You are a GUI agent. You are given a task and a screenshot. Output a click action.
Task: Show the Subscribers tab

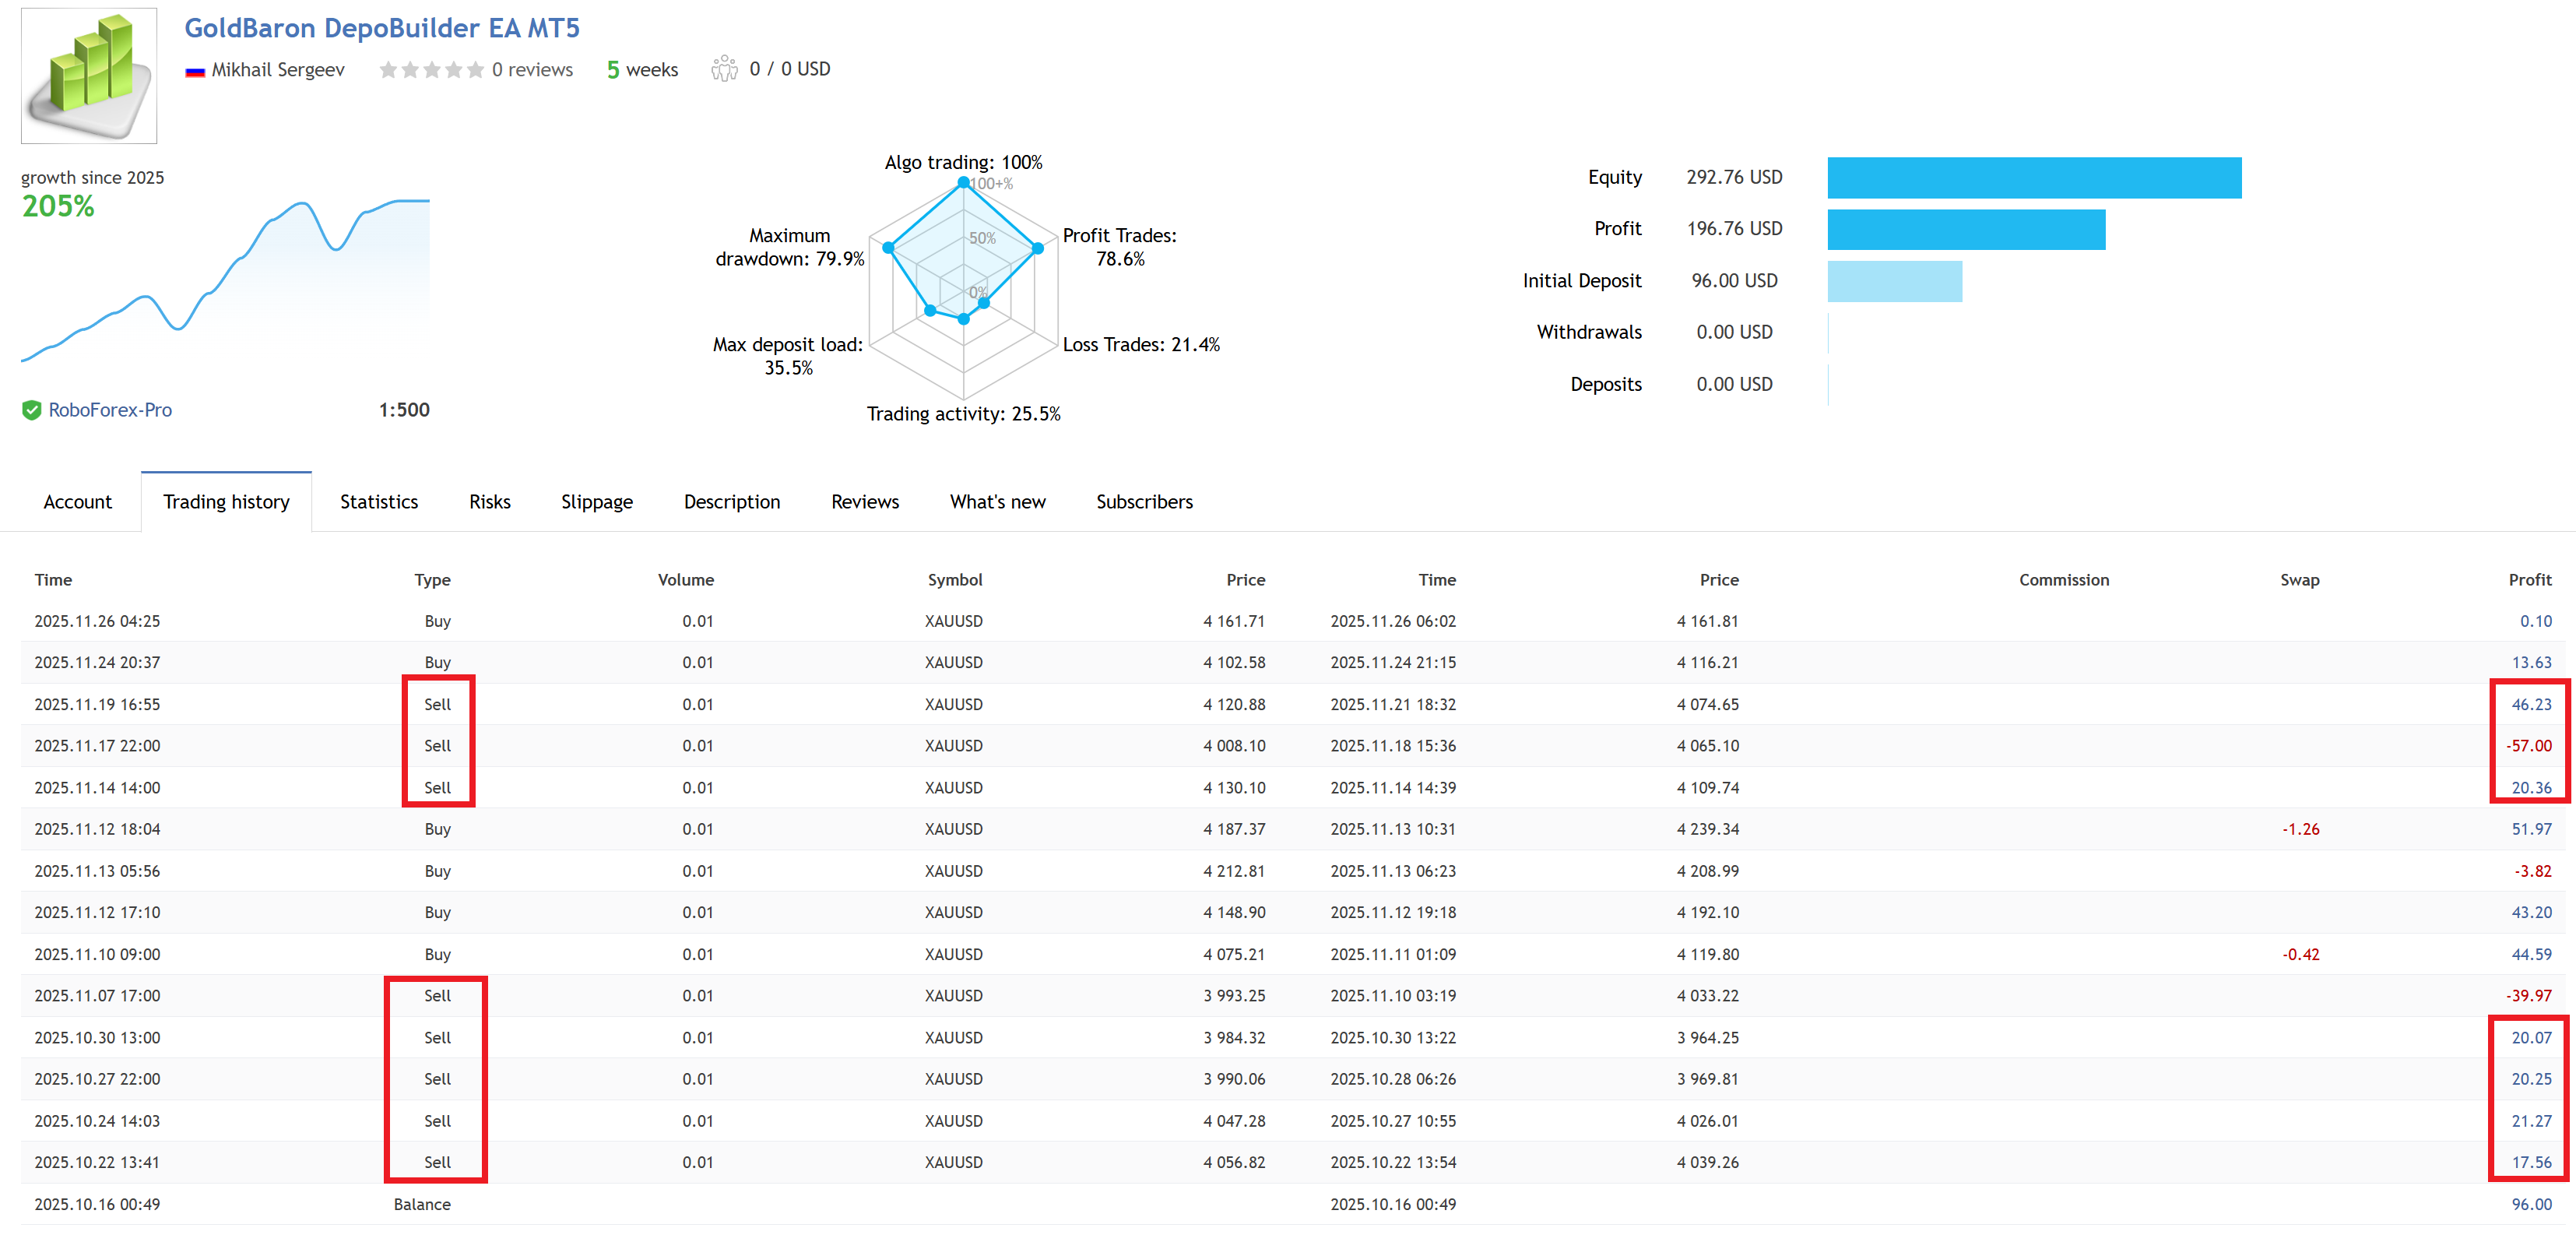pos(1144,502)
